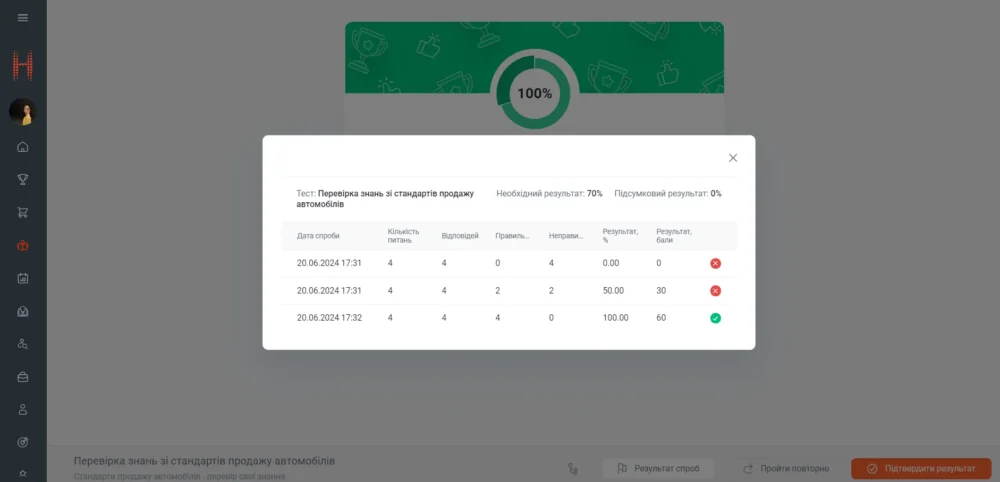Click the red failed icon in first attempt row
The height and width of the screenshot is (482, 1000).
point(715,263)
